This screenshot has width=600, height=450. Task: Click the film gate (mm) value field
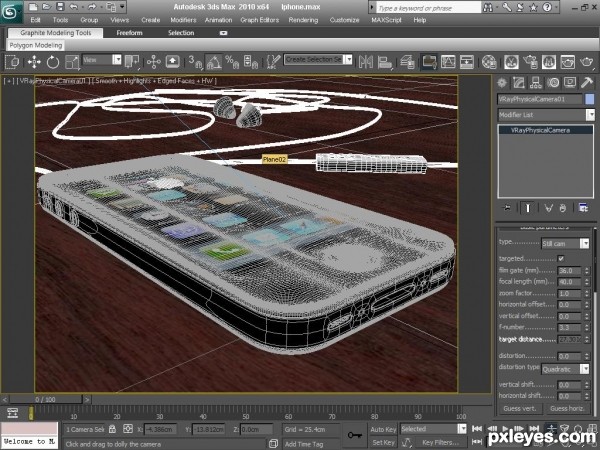click(x=569, y=271)
